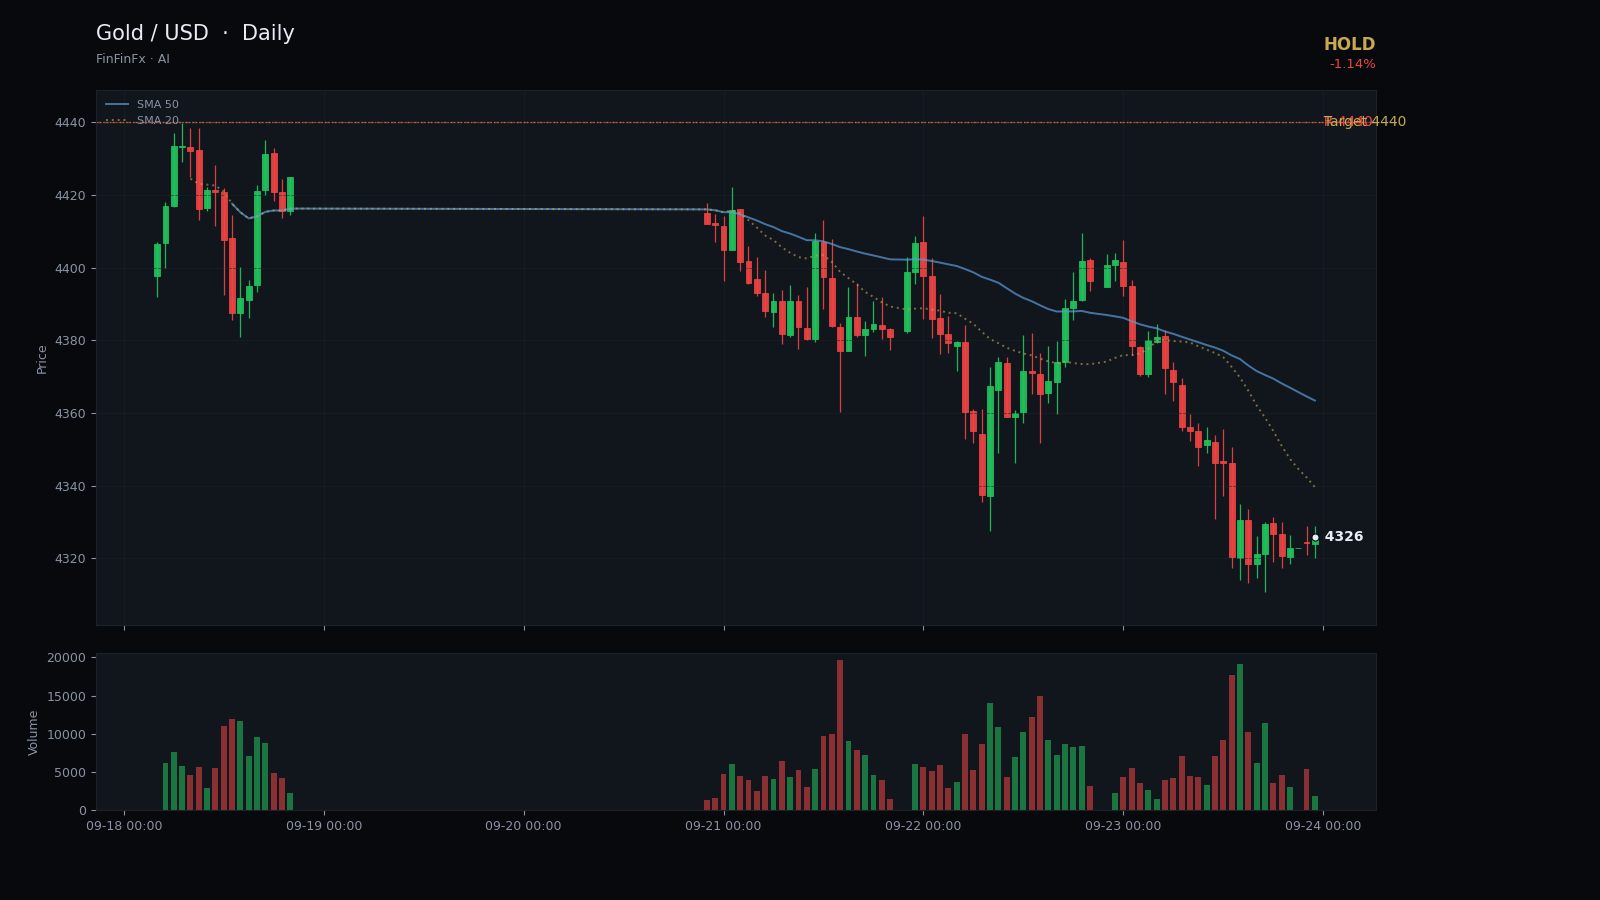The height and width of the screenshot is (900, 1600).
Task: Click the 20000 volume axis tick
Action: [67, 658]
